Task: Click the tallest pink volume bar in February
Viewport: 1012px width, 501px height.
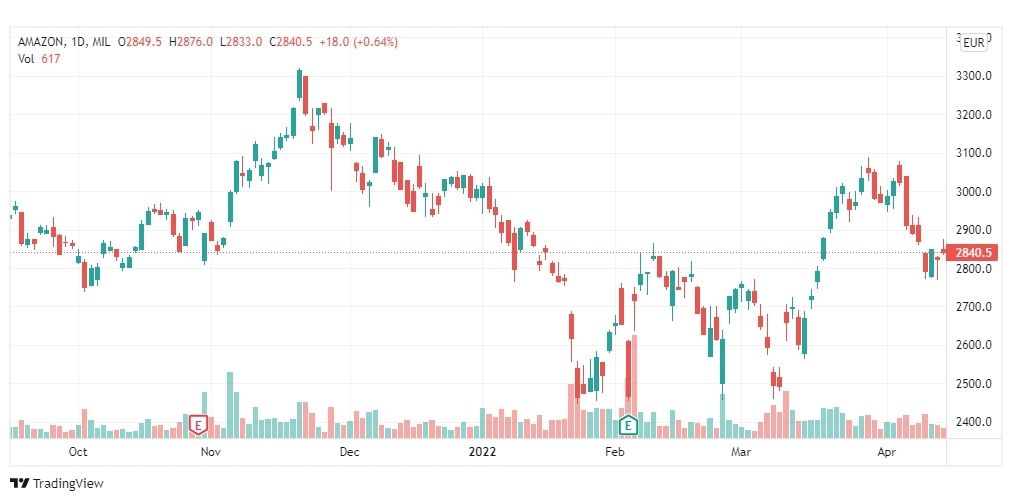Action: point(635,386)
